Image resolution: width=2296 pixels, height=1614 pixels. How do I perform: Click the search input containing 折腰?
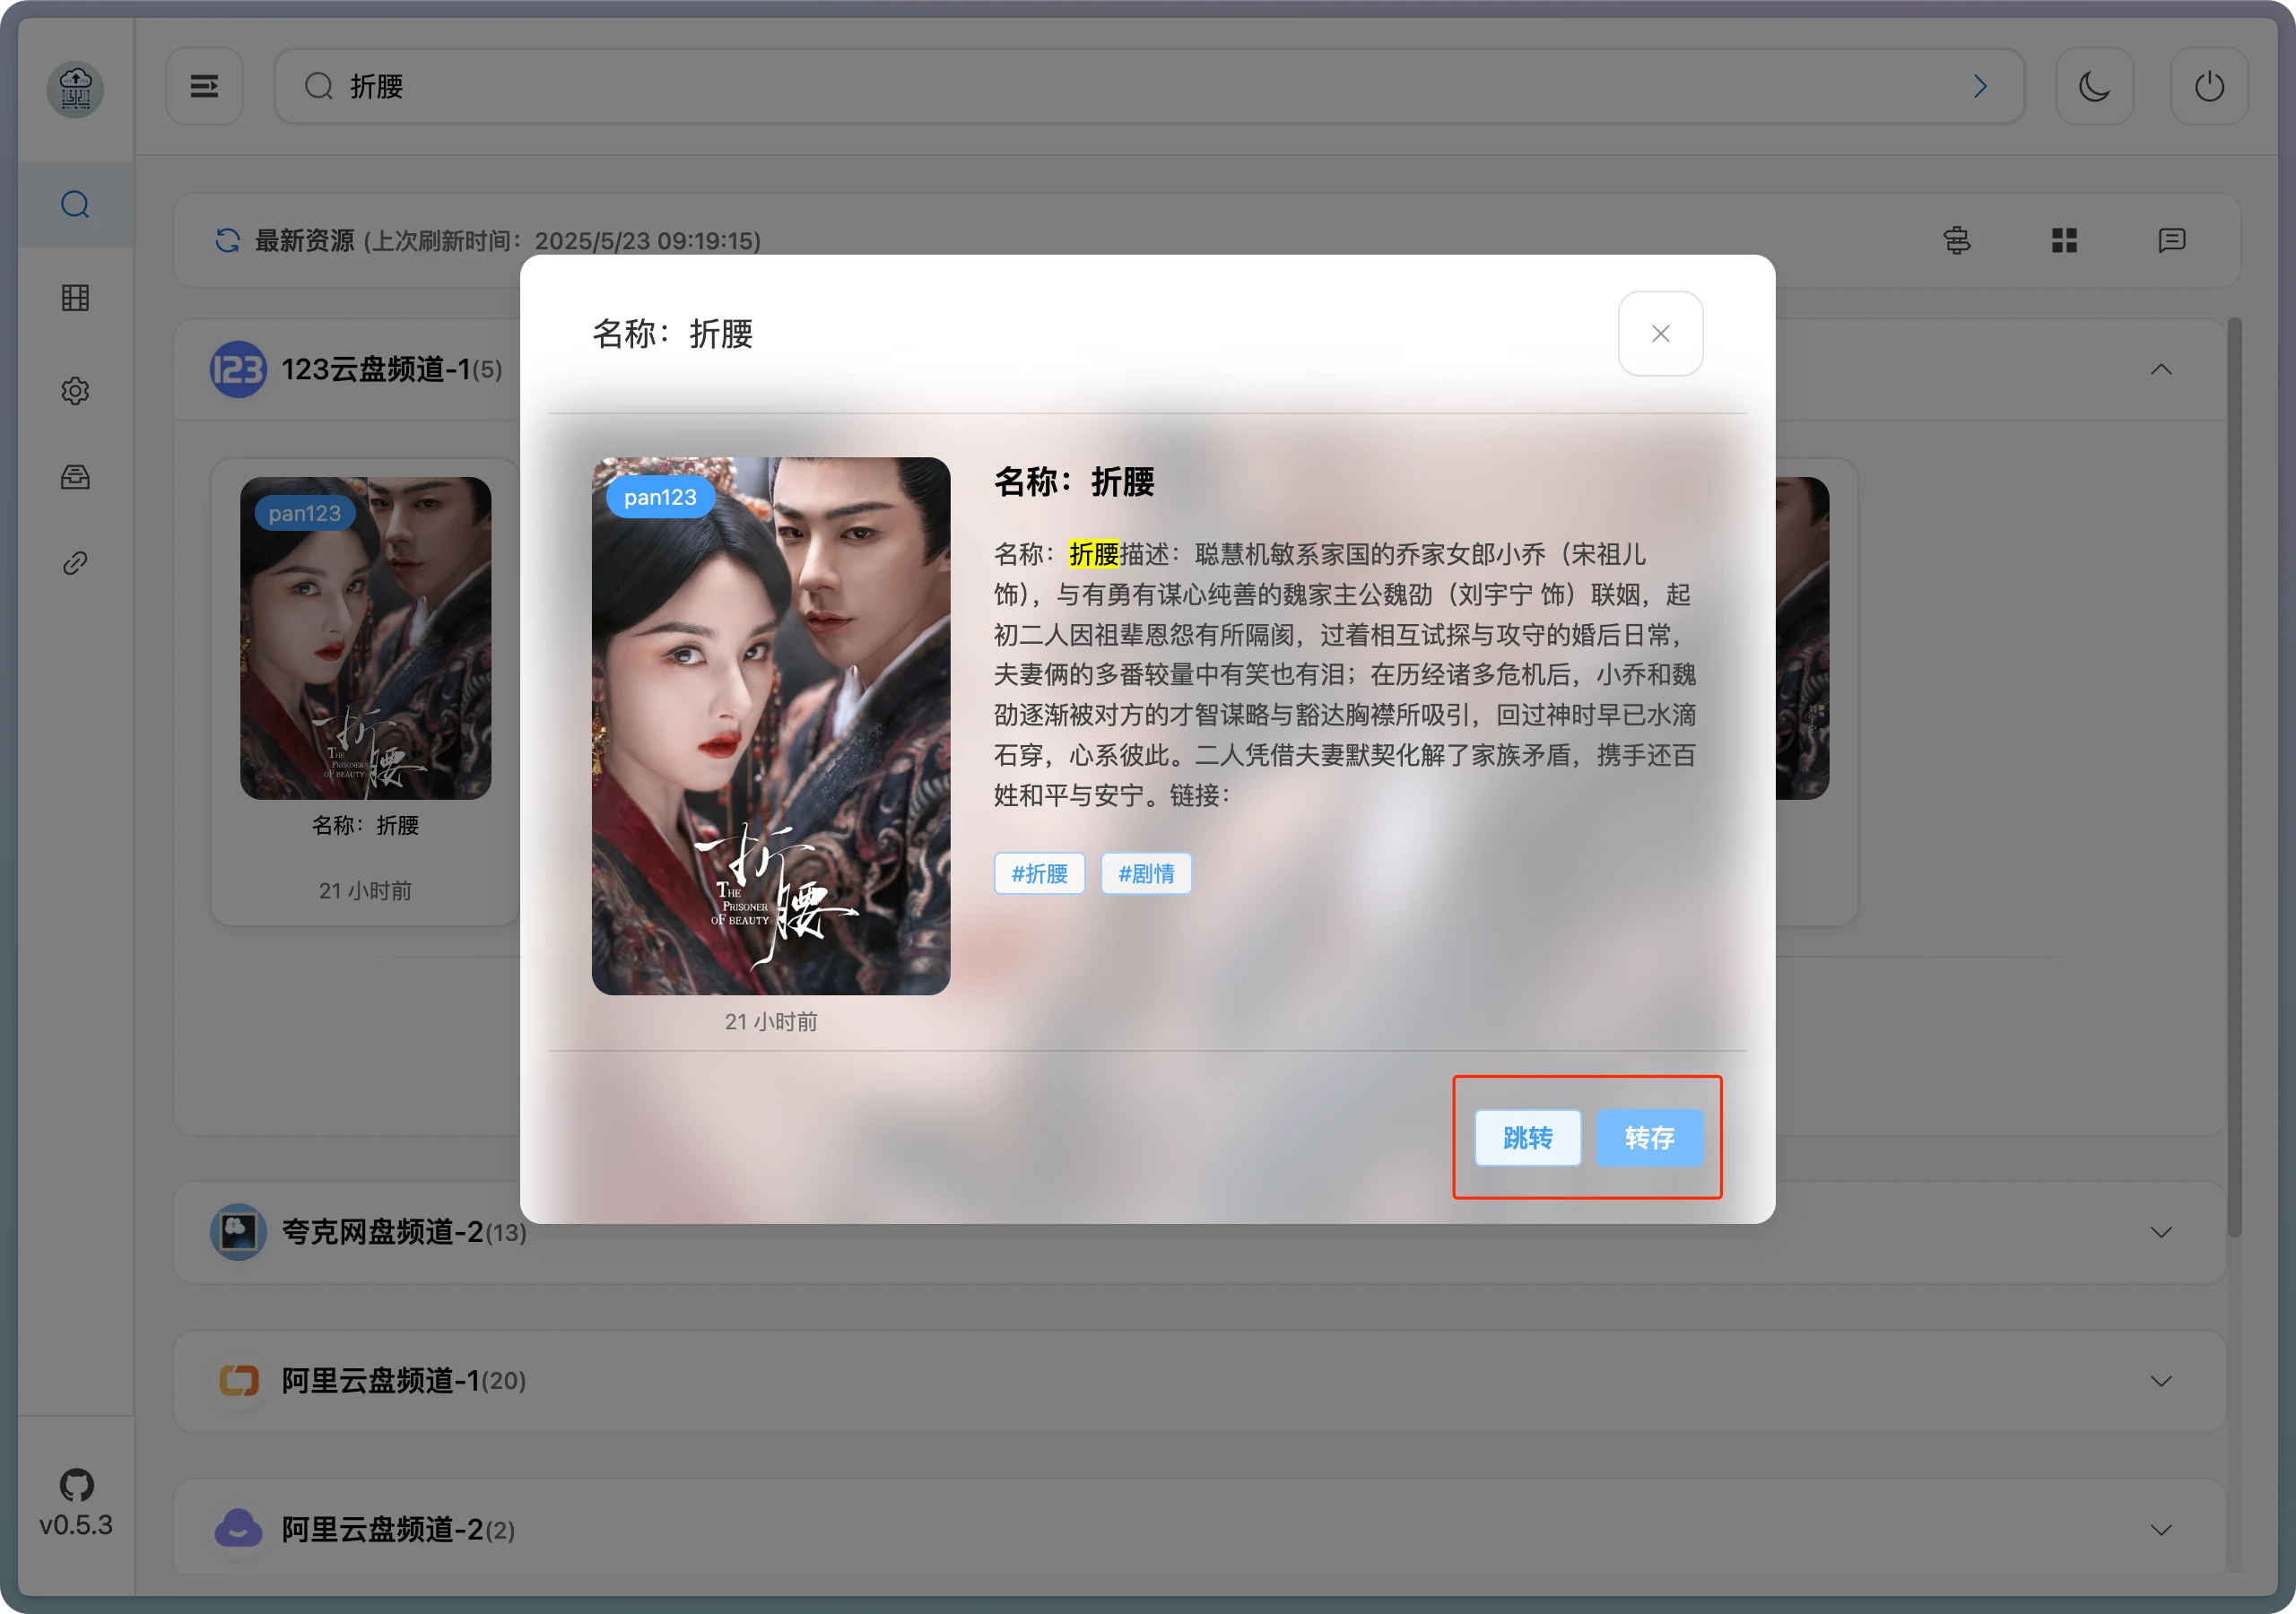click(x=1149, y=86)
